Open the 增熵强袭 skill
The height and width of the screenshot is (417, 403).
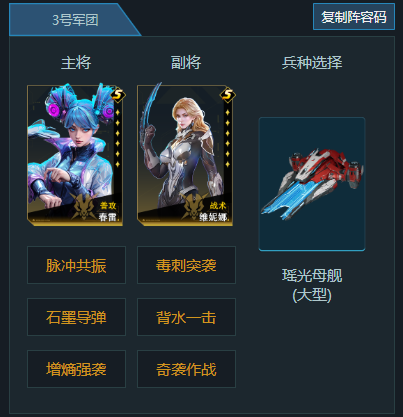[76, 369]
